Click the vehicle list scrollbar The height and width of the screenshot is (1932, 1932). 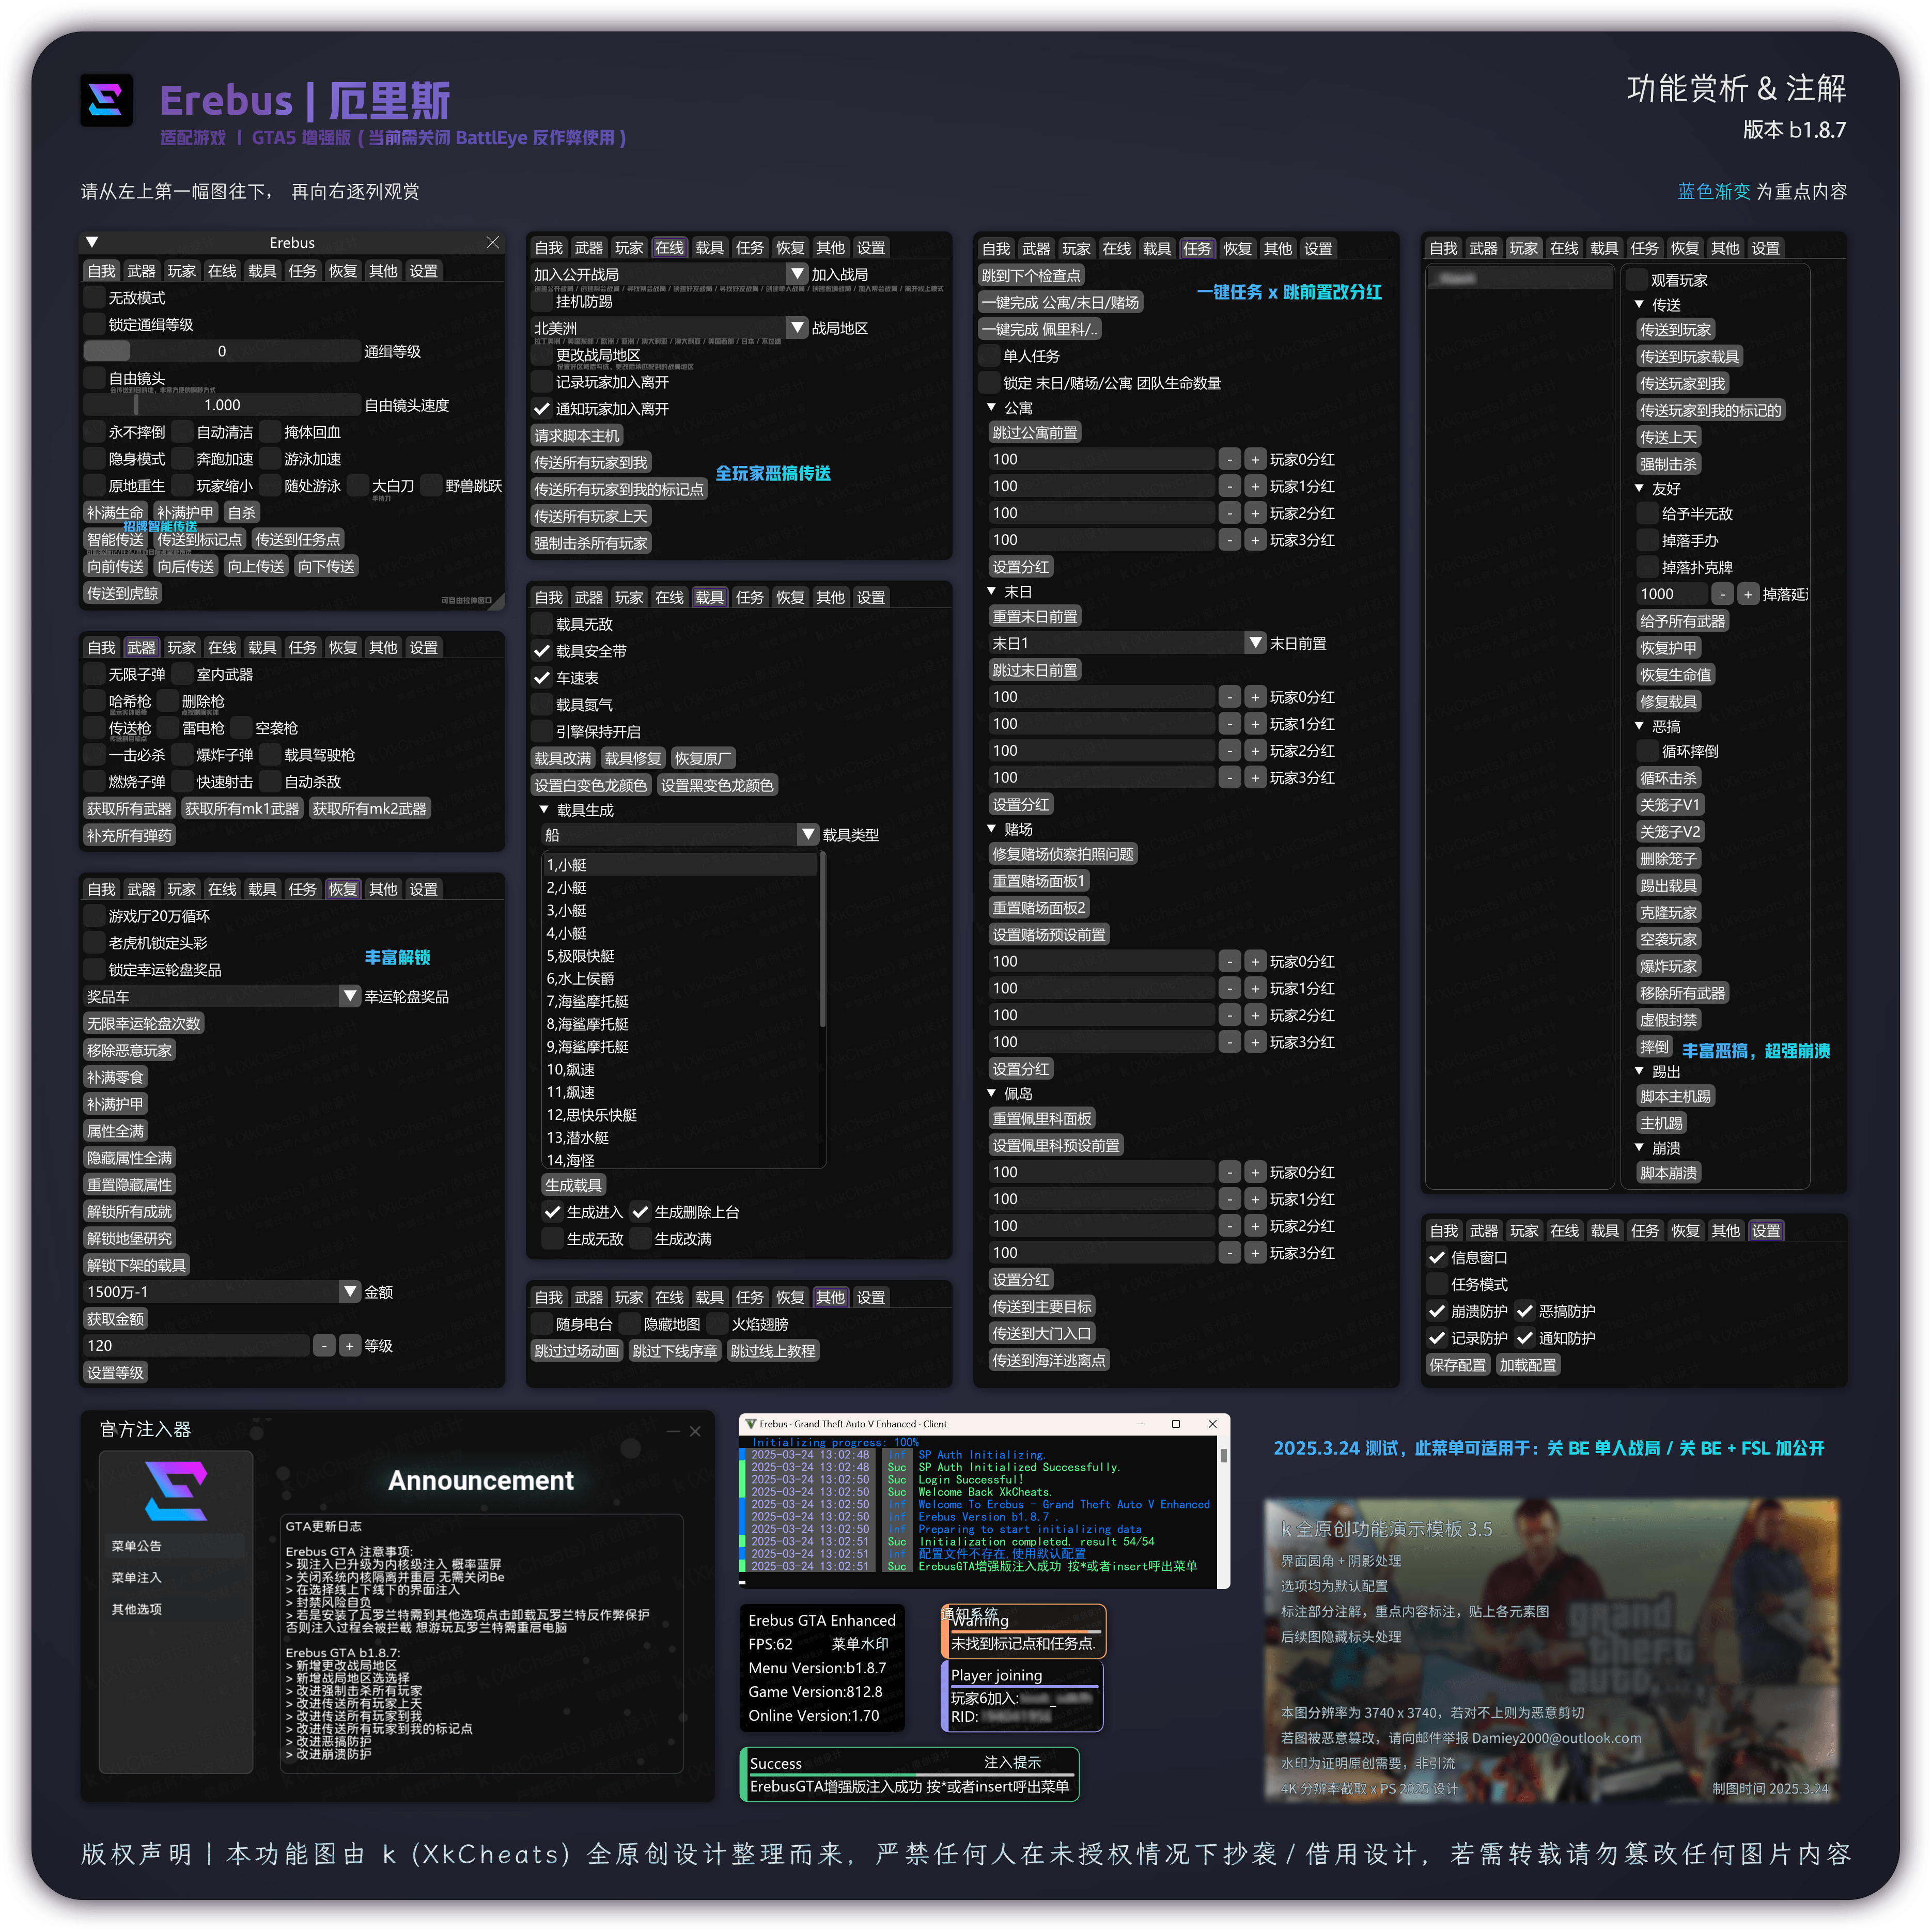[822, 940]
